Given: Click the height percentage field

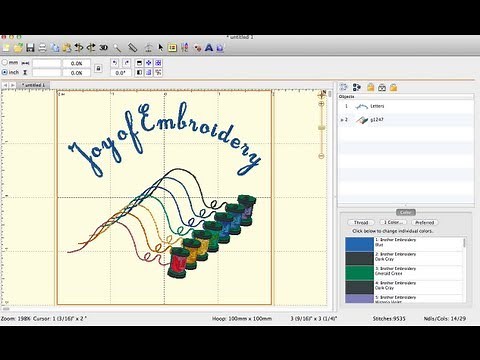Looking at the screenshot, I should point(76,72).
